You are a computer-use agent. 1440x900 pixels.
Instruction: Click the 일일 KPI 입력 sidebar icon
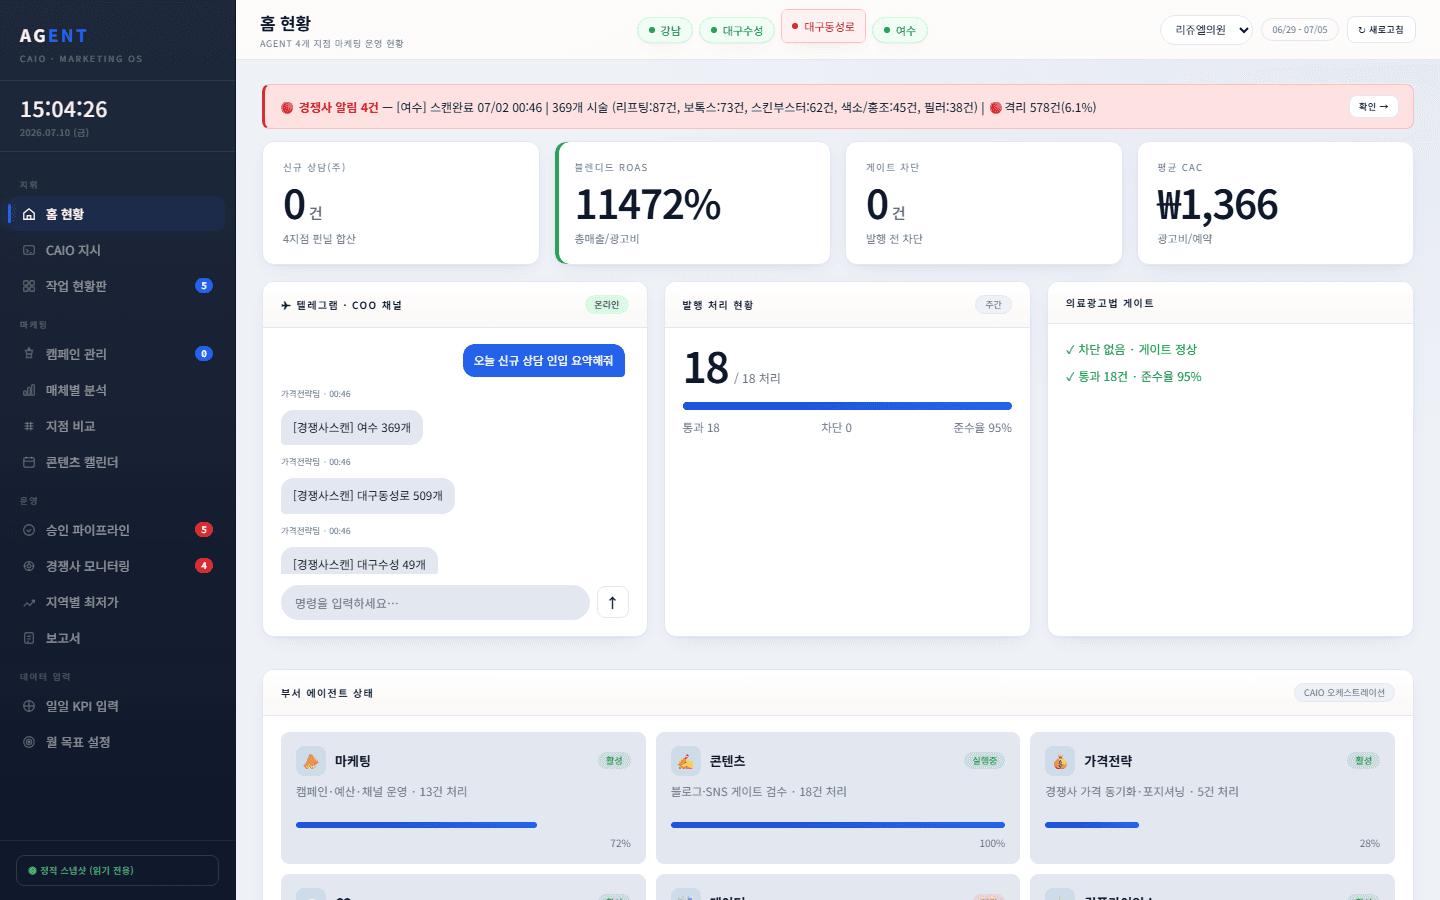click(x=29, y=706)
